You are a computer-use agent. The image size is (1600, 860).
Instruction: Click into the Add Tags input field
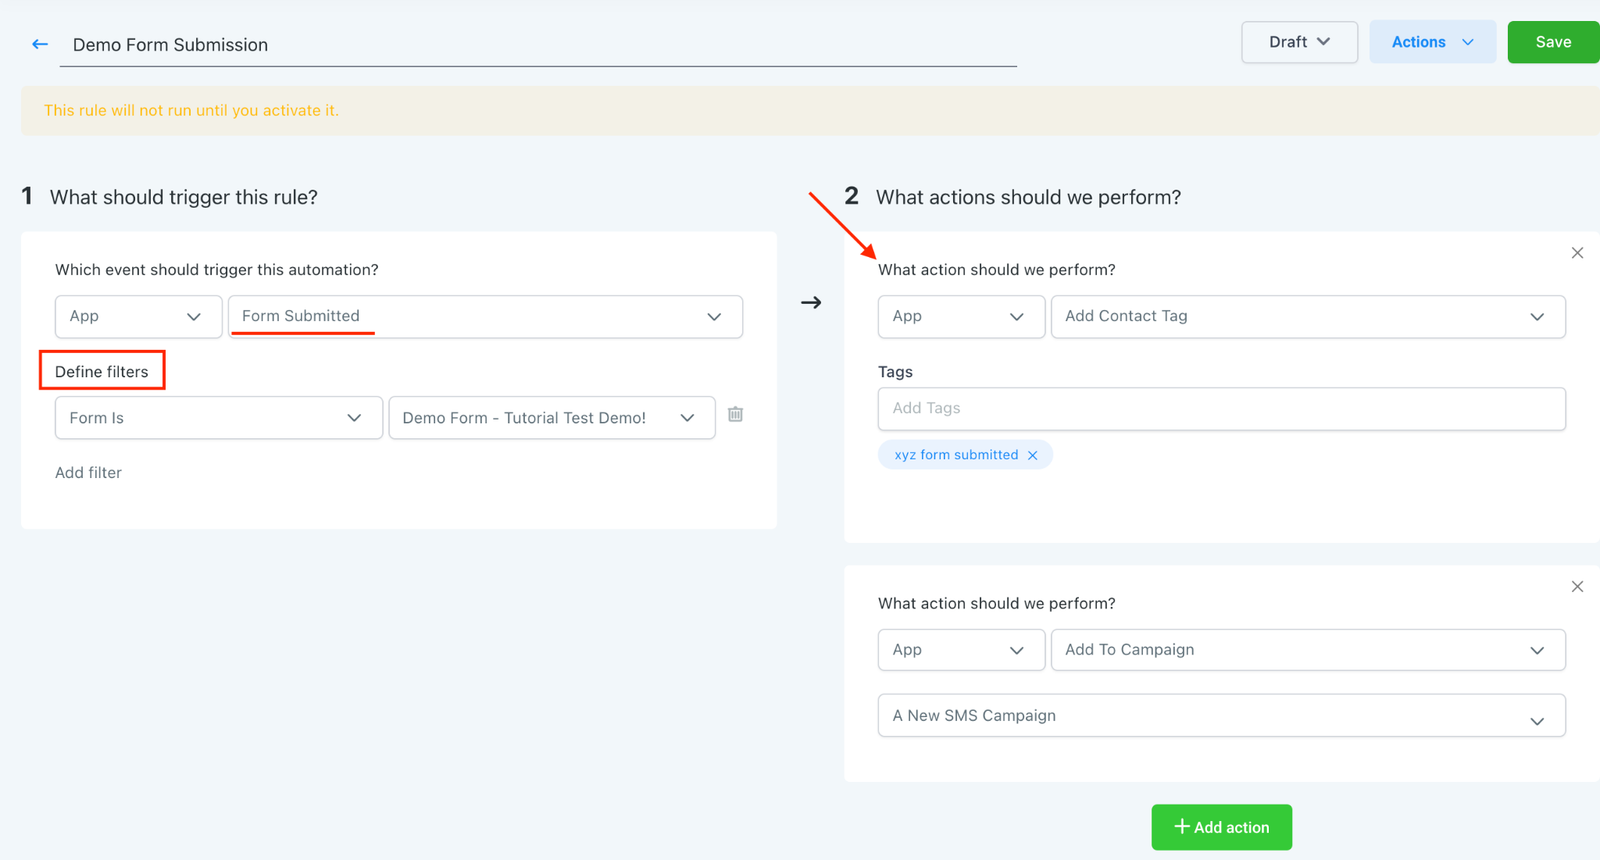[1221, 409]
